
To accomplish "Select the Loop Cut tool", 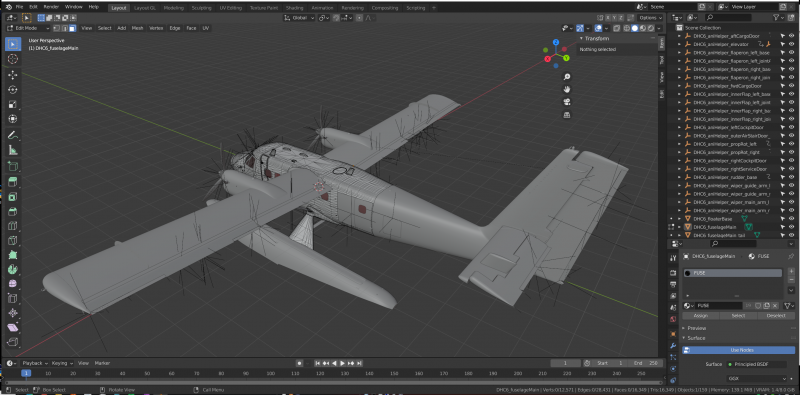I will (13, 226).
